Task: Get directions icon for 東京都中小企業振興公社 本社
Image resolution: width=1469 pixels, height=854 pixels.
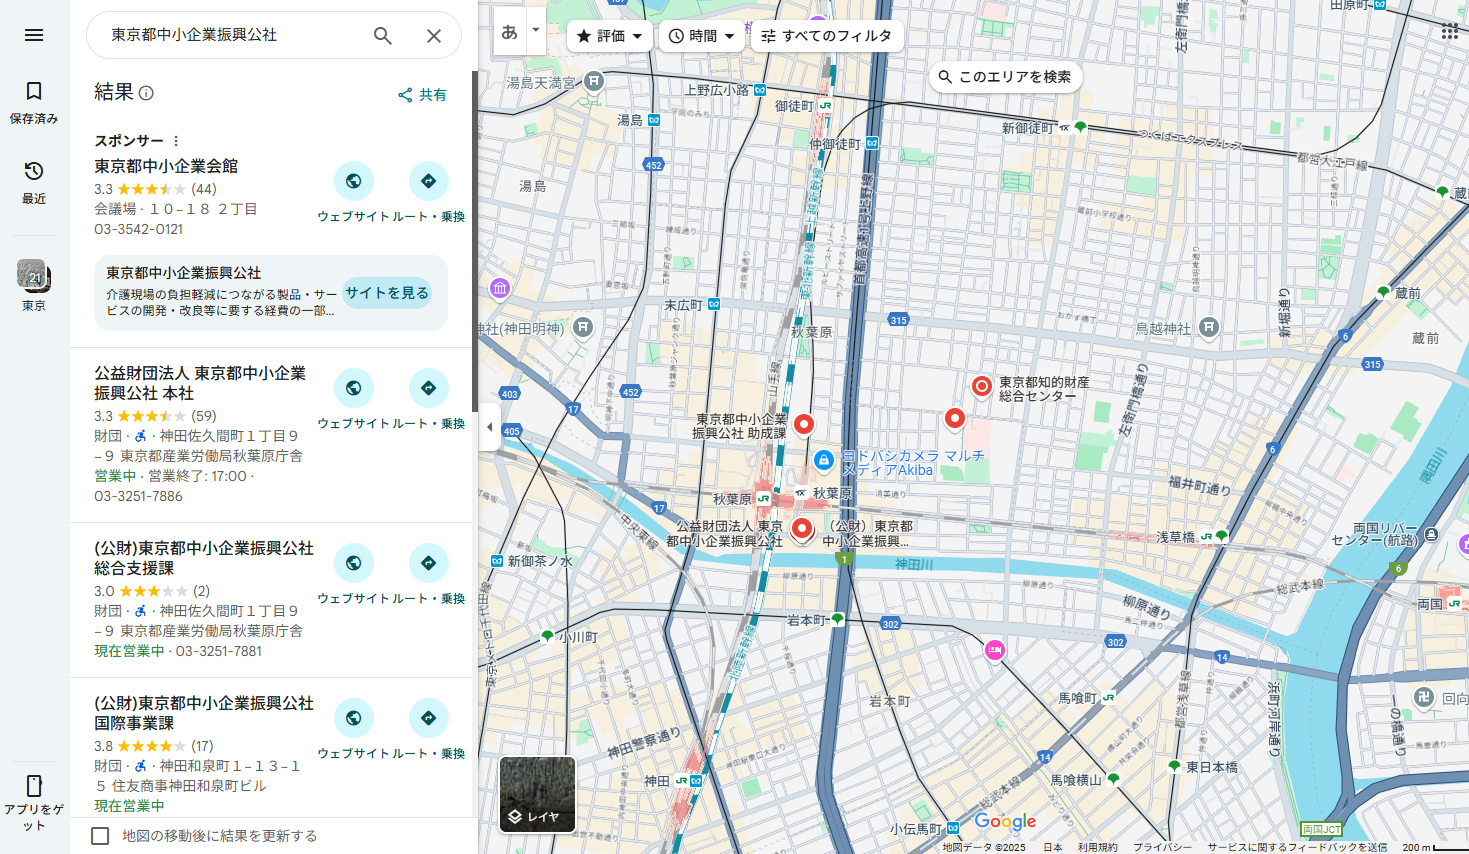Action: (428, 388)
